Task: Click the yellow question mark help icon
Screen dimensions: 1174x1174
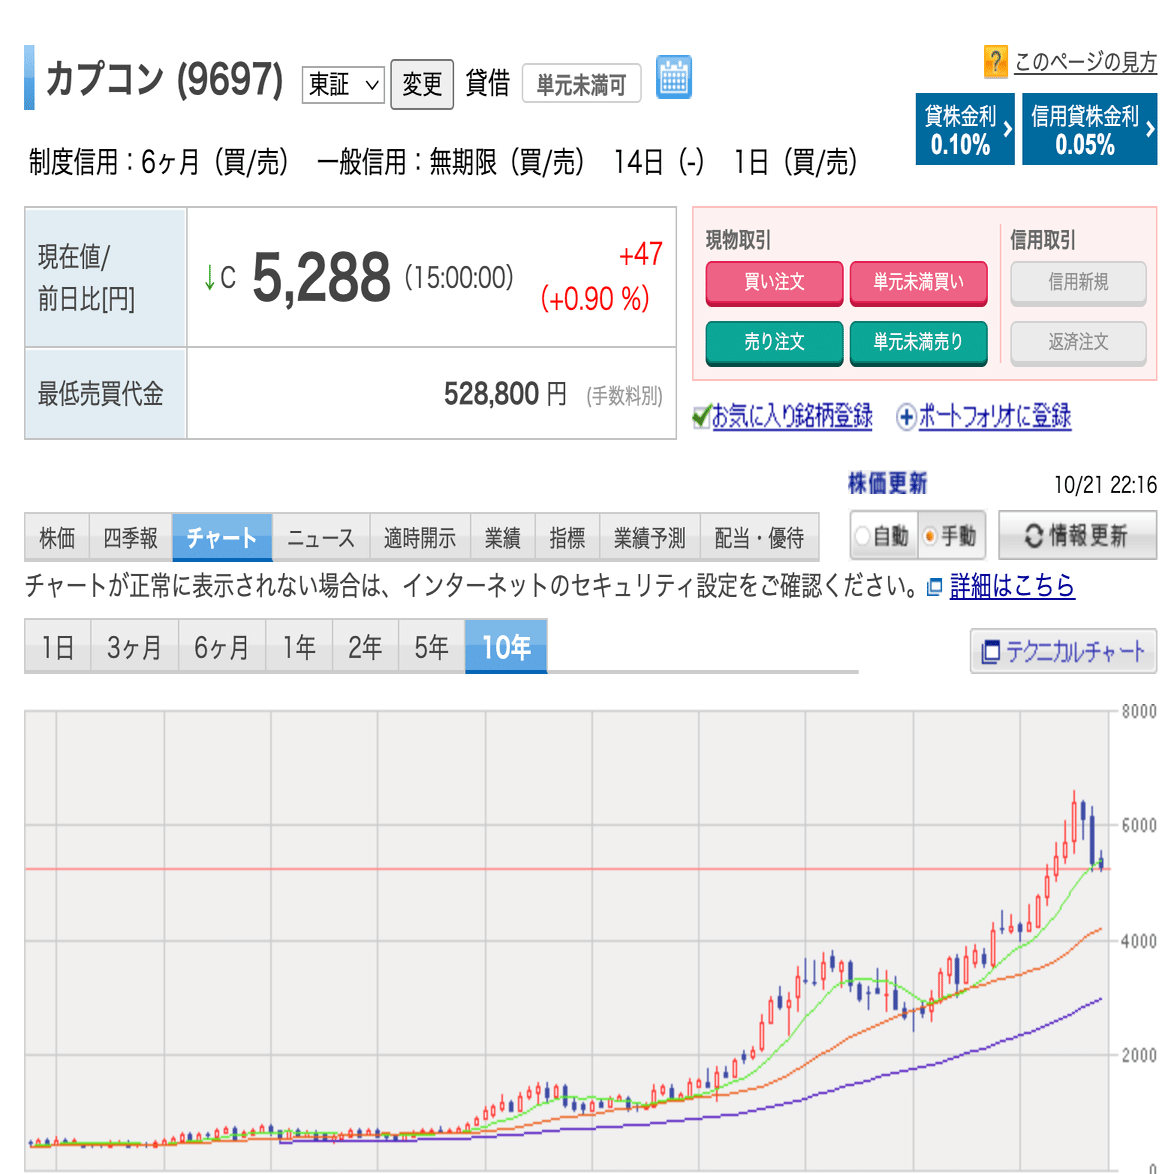Action: click(x=995, y=62)
